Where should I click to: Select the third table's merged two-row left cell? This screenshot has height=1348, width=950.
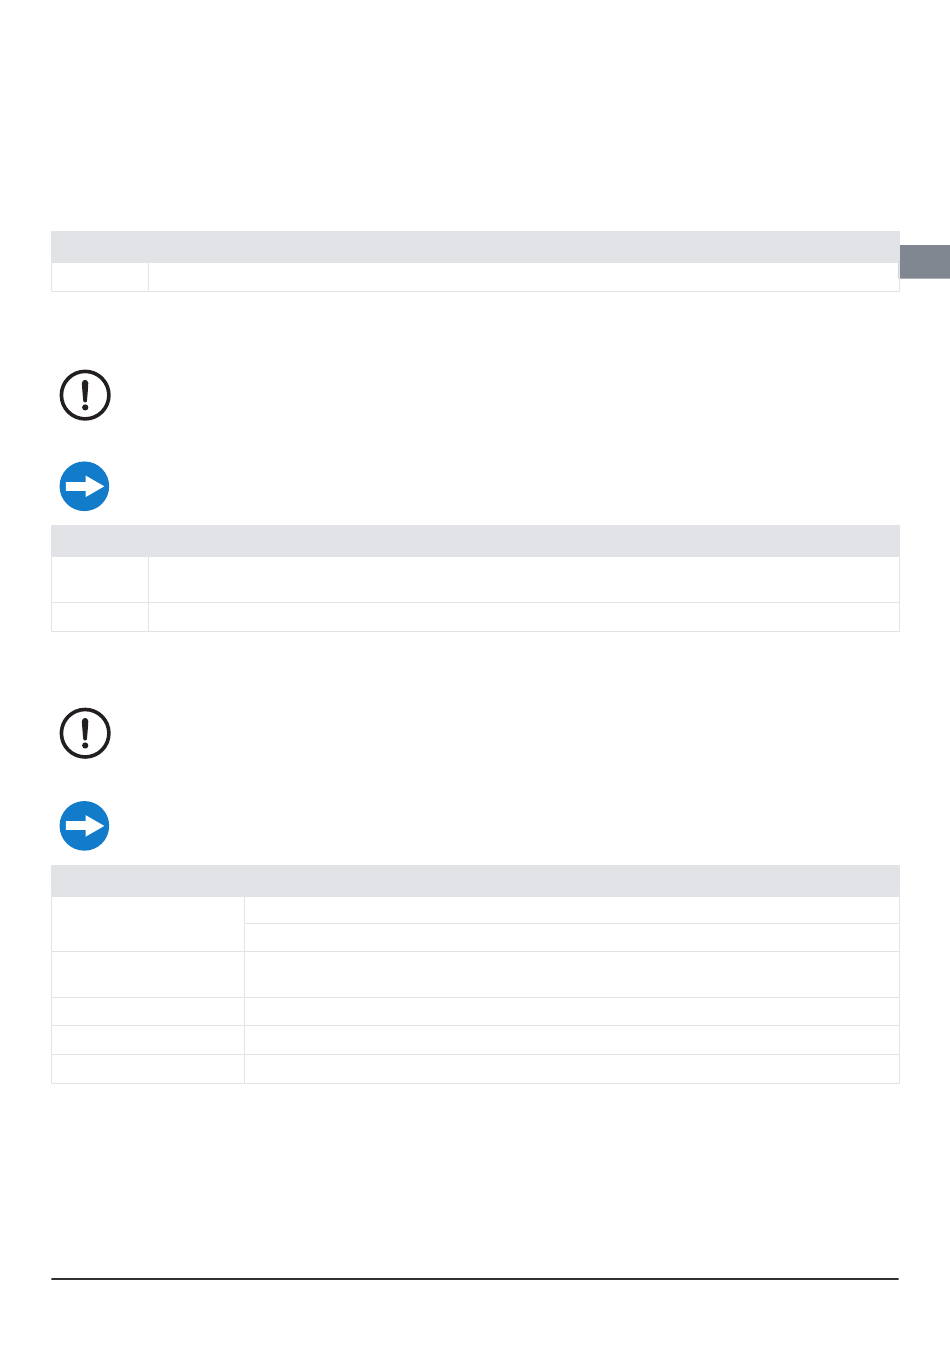tap(148, 924)
